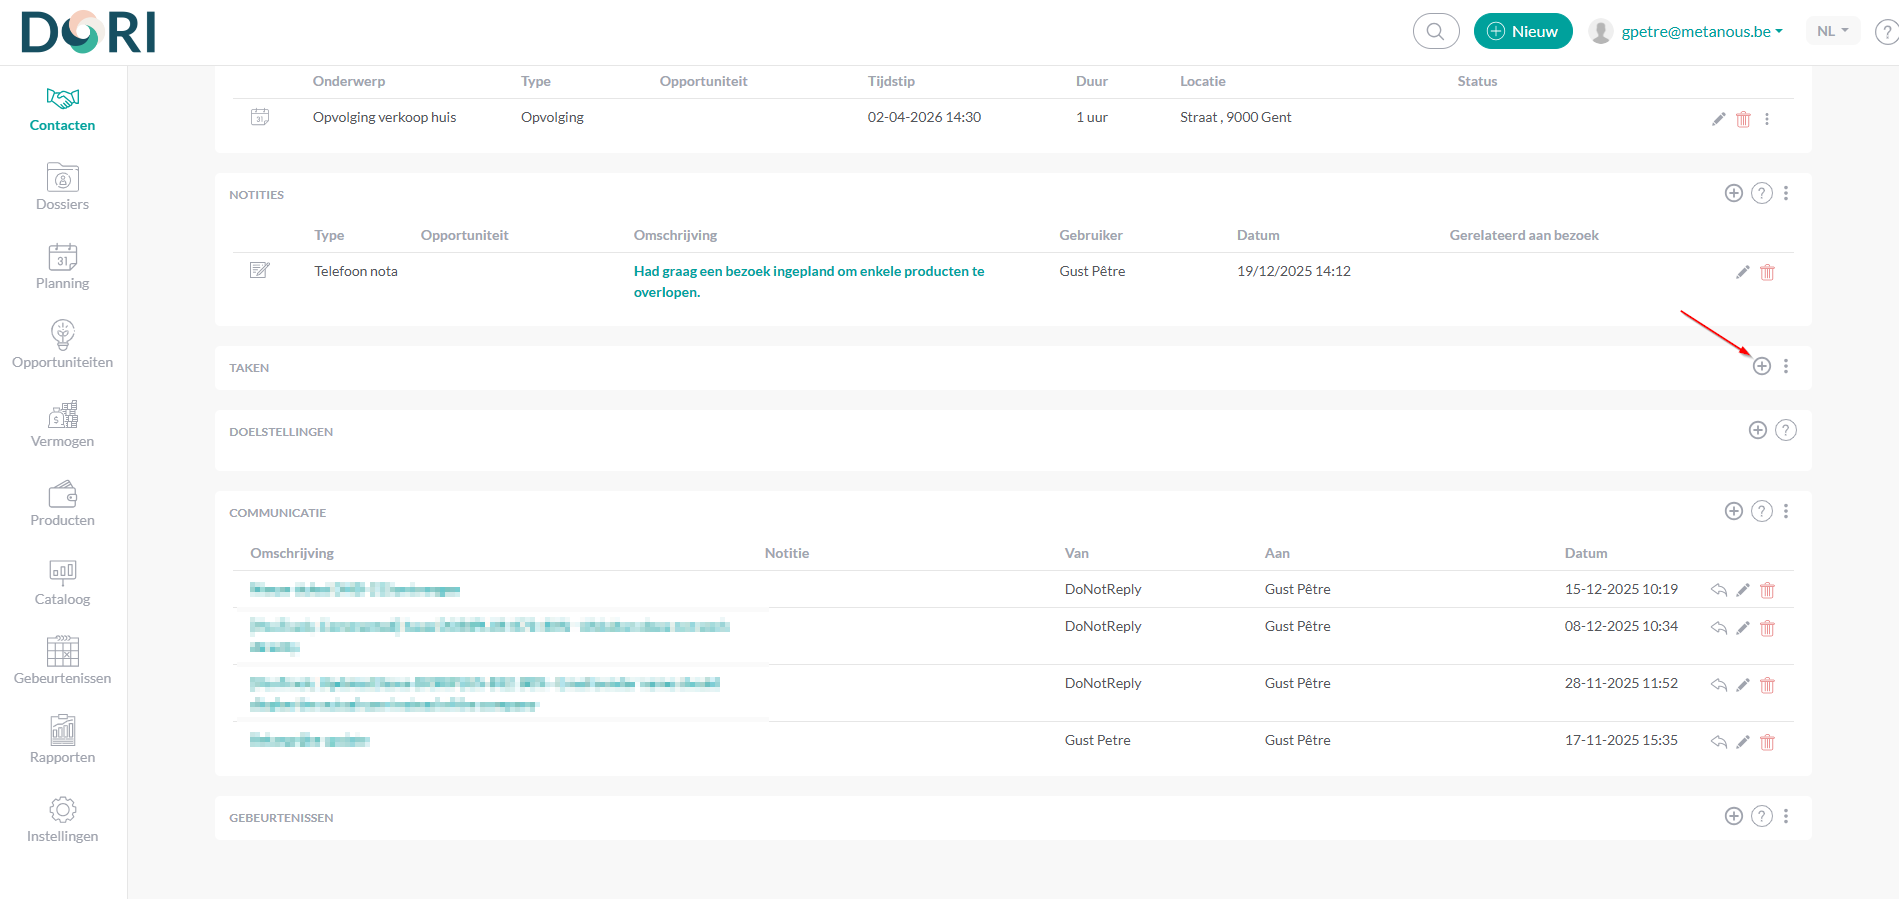Open help for the Doelstellingen section
Screen dimensions: 1899x899
[1785, 430]
